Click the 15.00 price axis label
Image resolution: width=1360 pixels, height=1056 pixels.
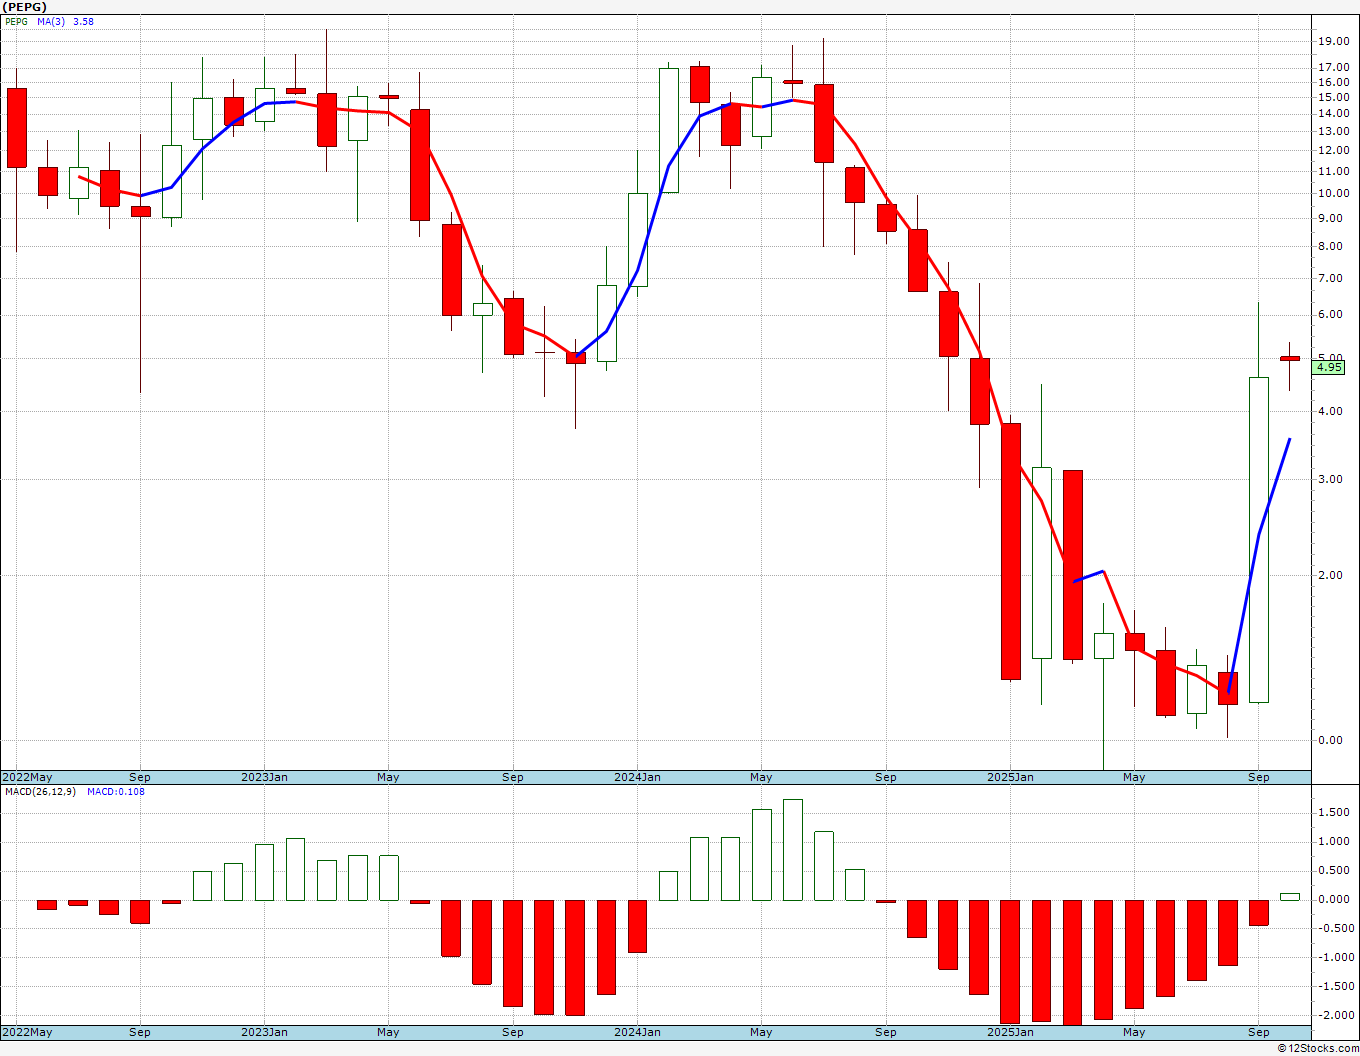pyautogui.click(x=1334, y=98)
